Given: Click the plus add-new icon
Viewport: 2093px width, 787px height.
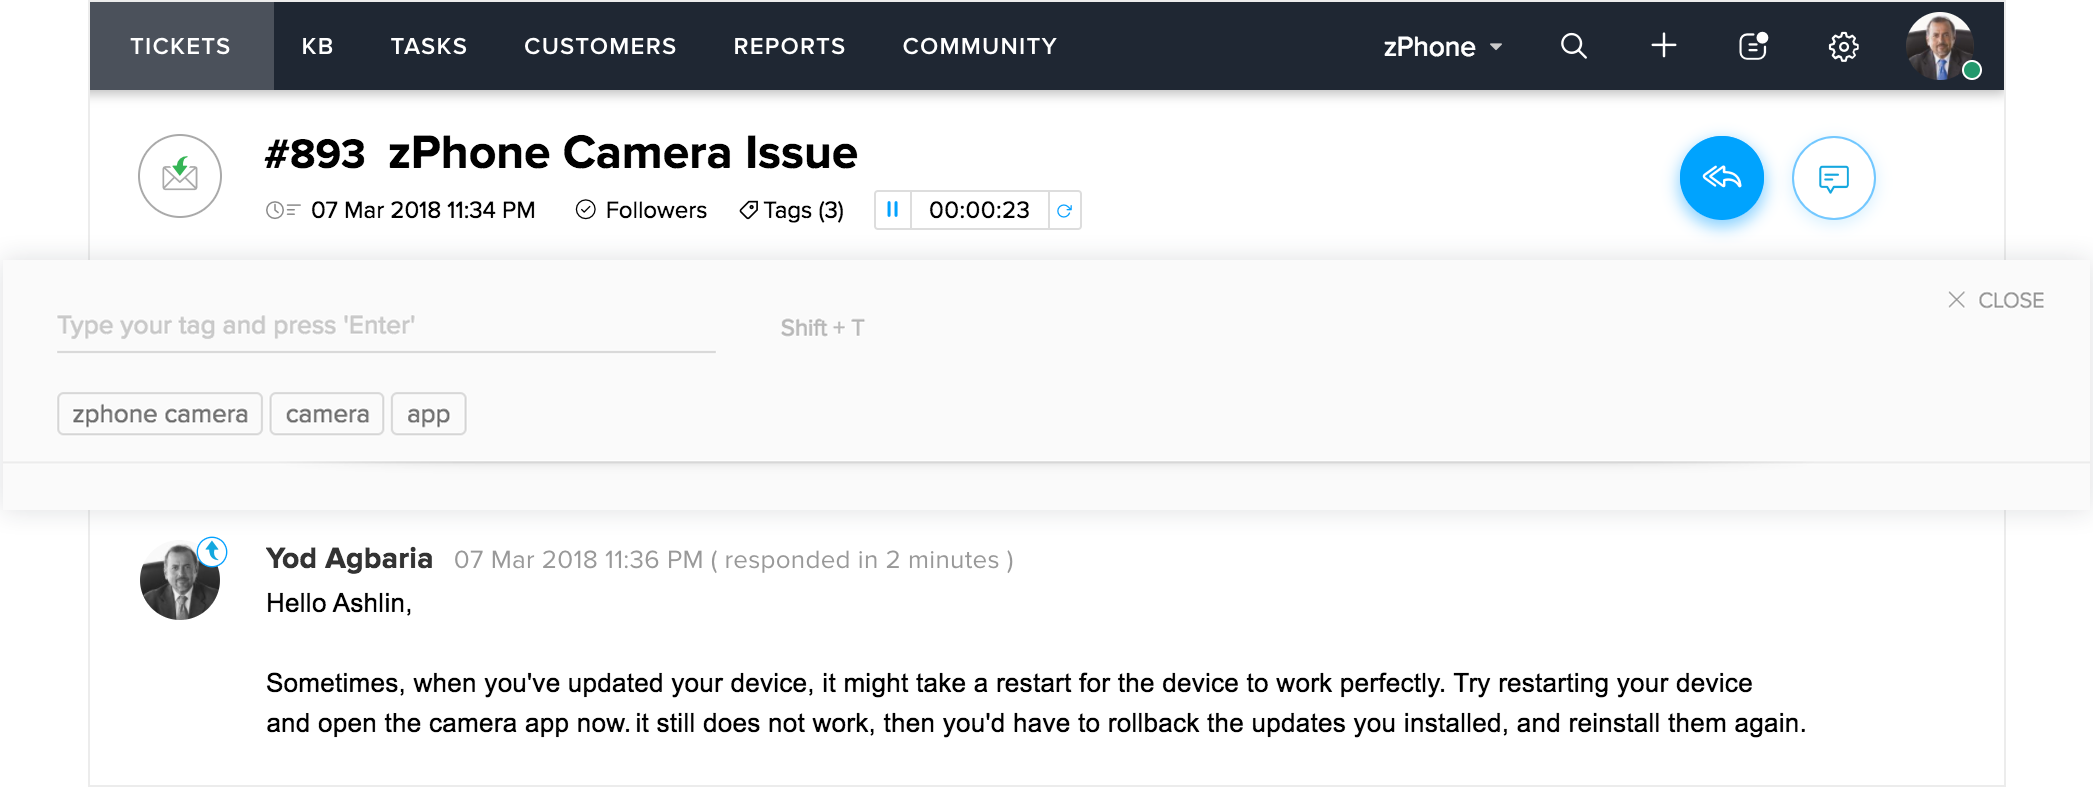Looking at the screenshot, I should [1663, 46].
